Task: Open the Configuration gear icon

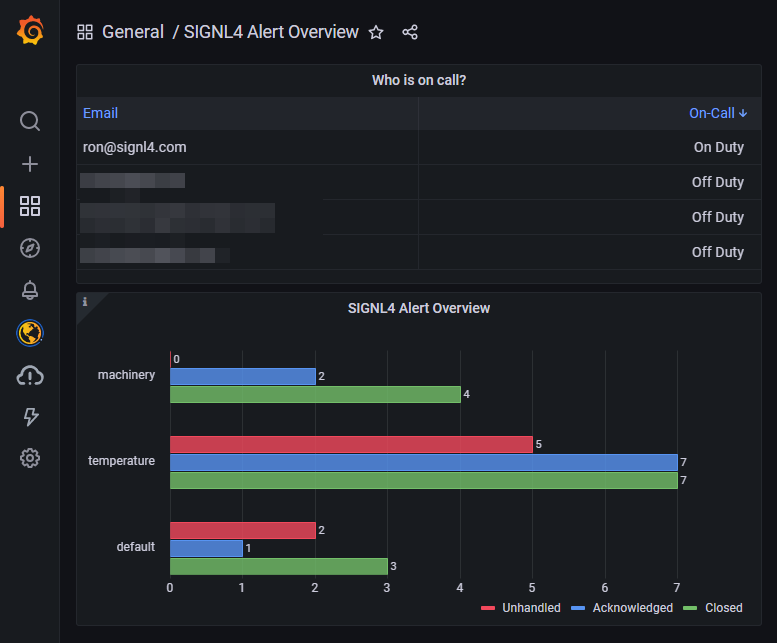Action: pos(30,458)
